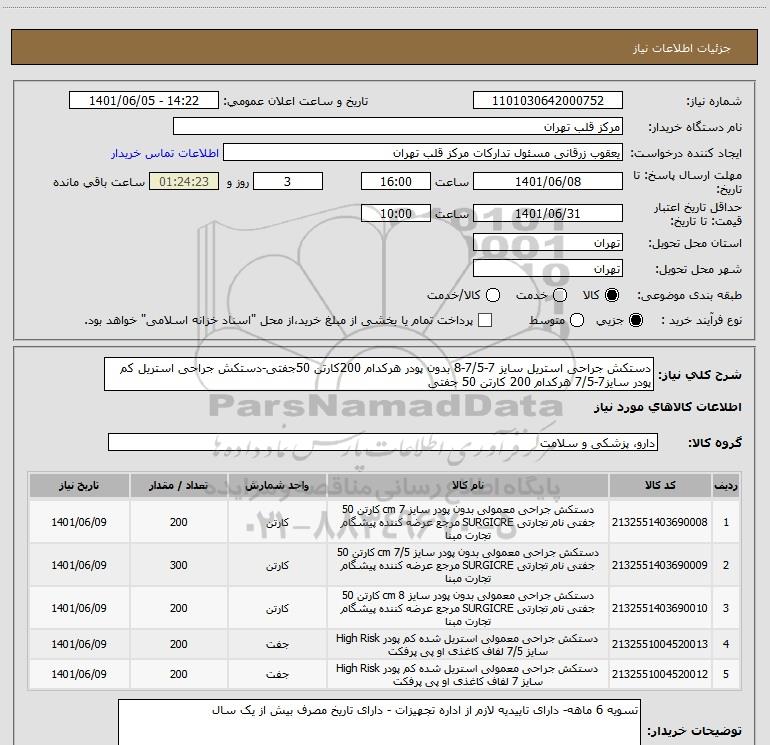Click the deadline time field 16:00

(x=396, y=181)
